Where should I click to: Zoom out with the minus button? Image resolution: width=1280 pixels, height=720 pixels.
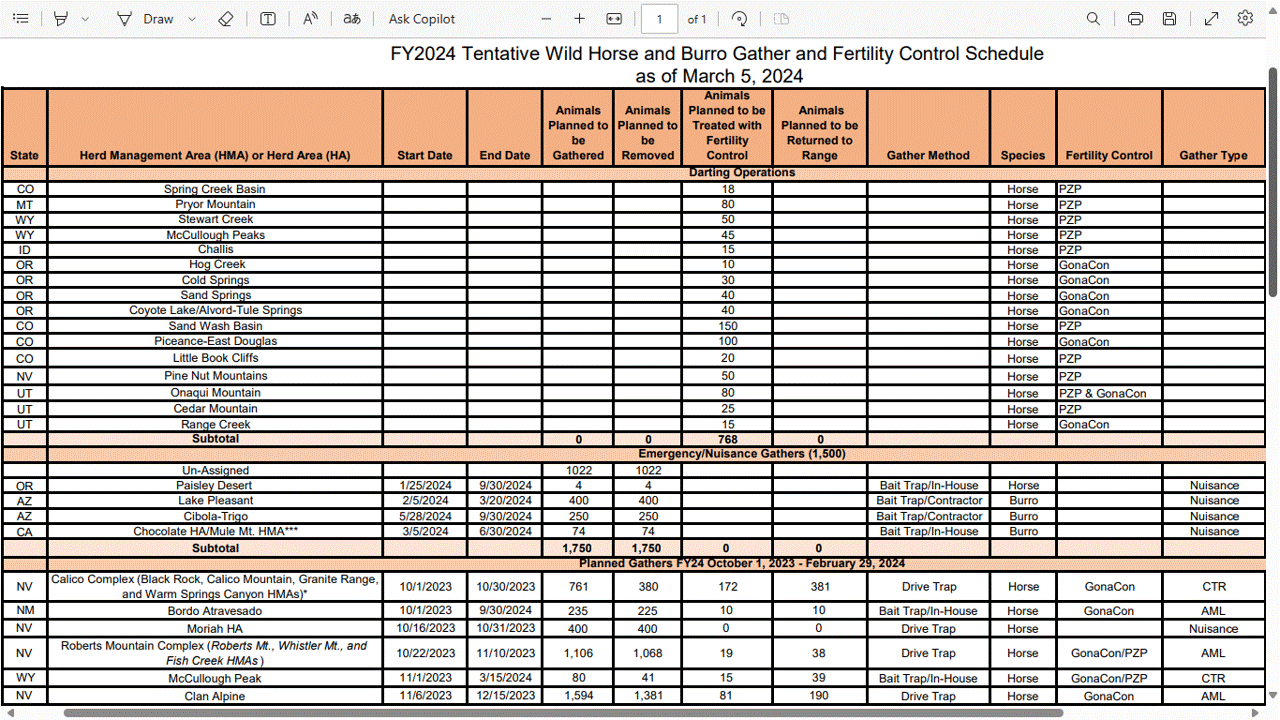(546, 19)
